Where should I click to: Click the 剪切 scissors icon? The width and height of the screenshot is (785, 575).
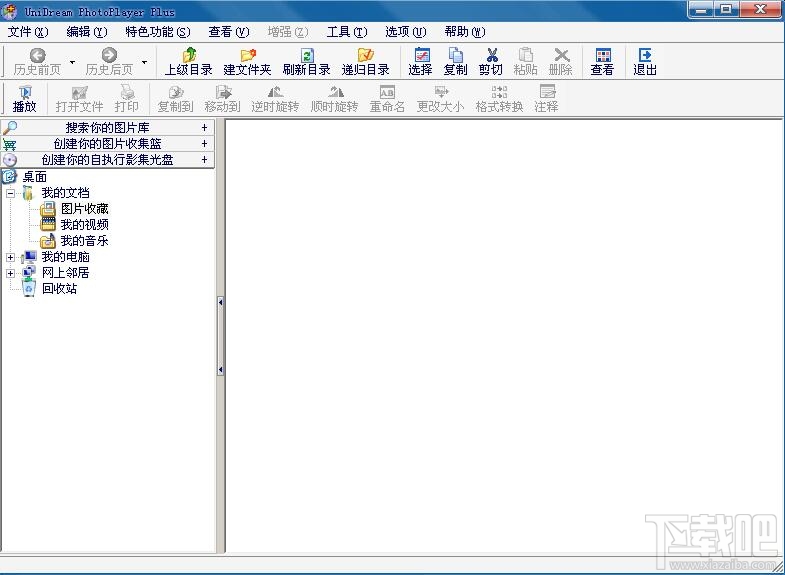[492, 55]
